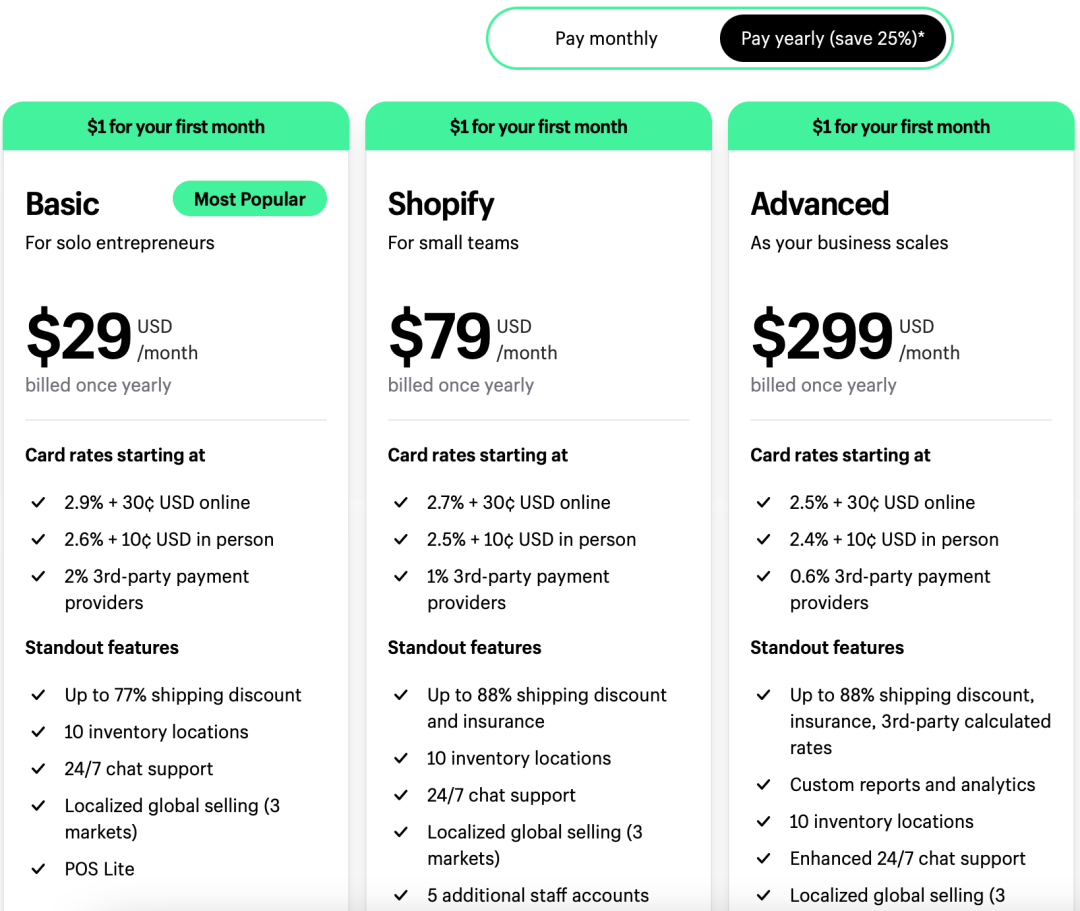Screen dimensions: 1080x911
Task: Click the Basic plan's $1 first month banner
Action: pyautogui.click(x=176, y=126)
